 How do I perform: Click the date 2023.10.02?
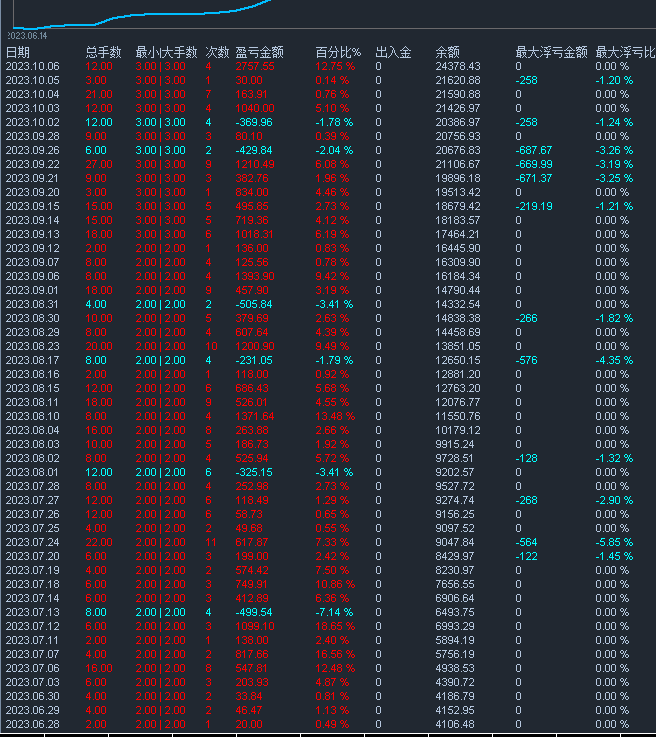32,122
